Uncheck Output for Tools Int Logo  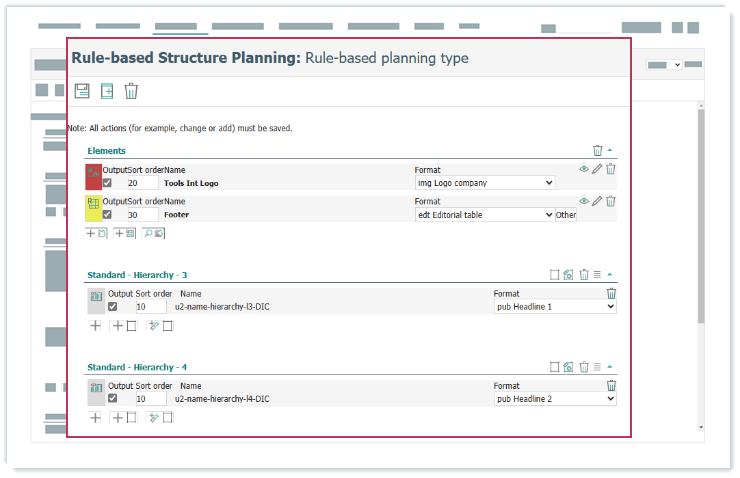pos(107,183)
